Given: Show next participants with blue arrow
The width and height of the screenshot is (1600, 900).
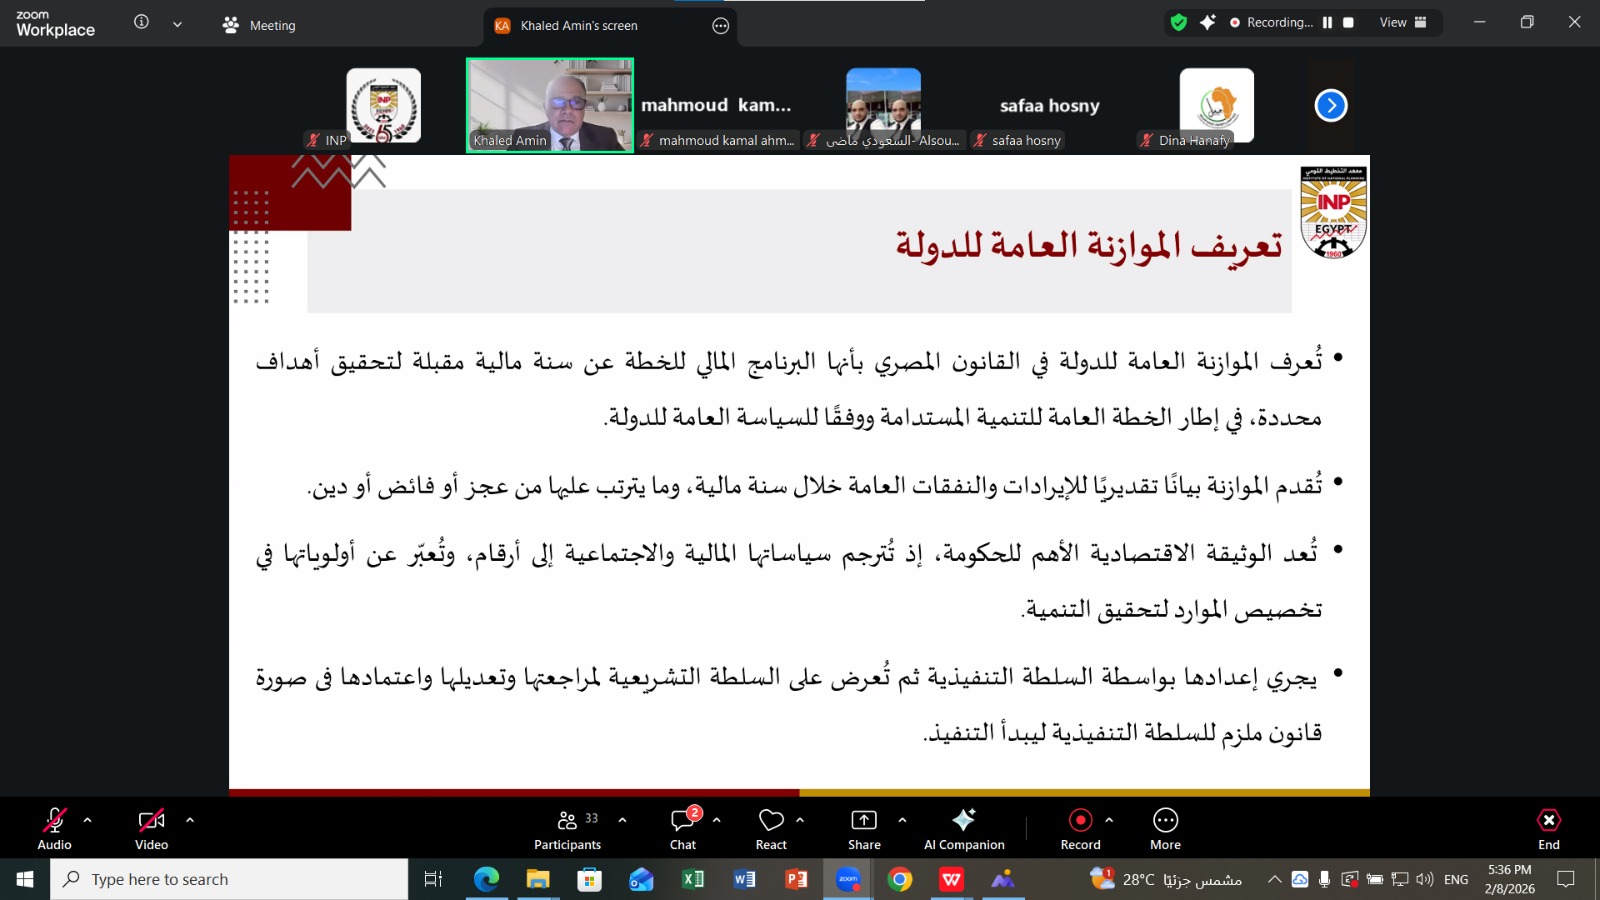Looking at the screenshot, I should 1330,105.
